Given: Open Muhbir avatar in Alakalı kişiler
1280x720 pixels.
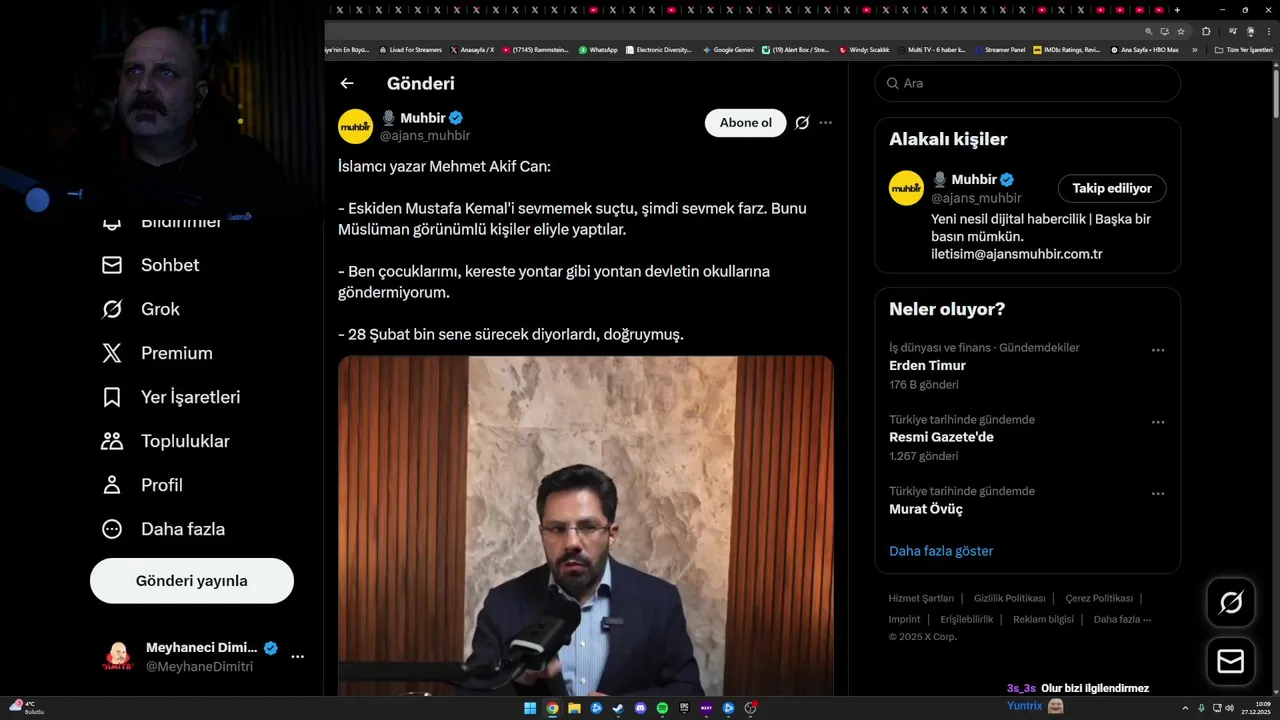Looking at the screenshot, I should [x=906, y=188].
